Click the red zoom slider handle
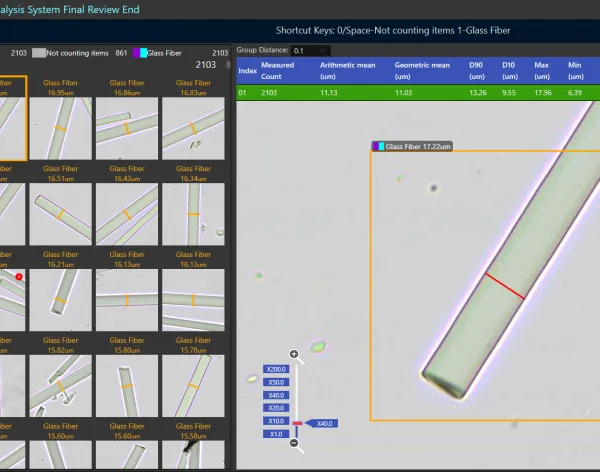 (x=297, y=423)
